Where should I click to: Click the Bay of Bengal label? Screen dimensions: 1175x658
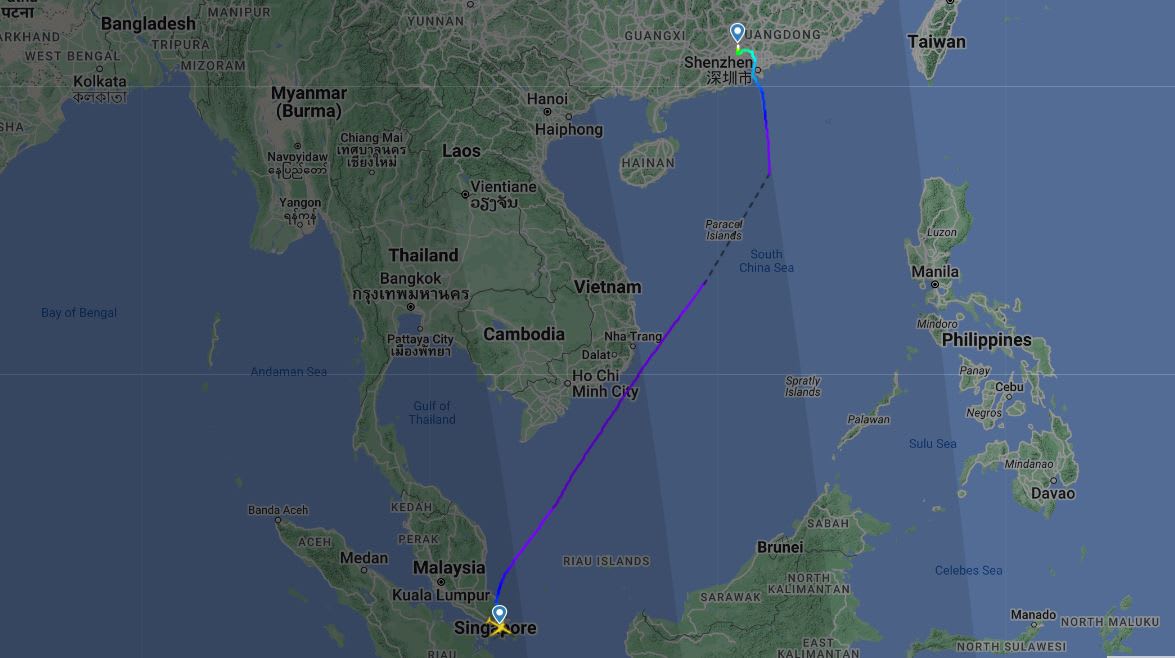79,313
